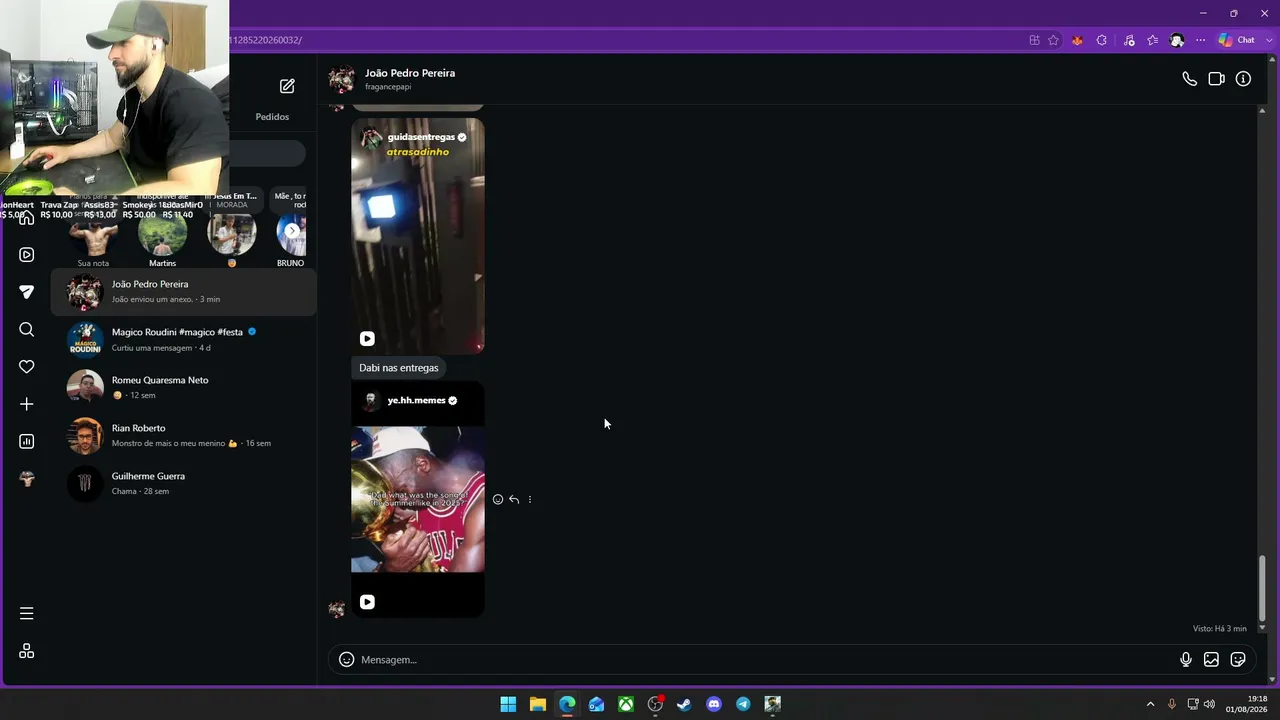Favorite this page with the star icon

coord(1053,40)
